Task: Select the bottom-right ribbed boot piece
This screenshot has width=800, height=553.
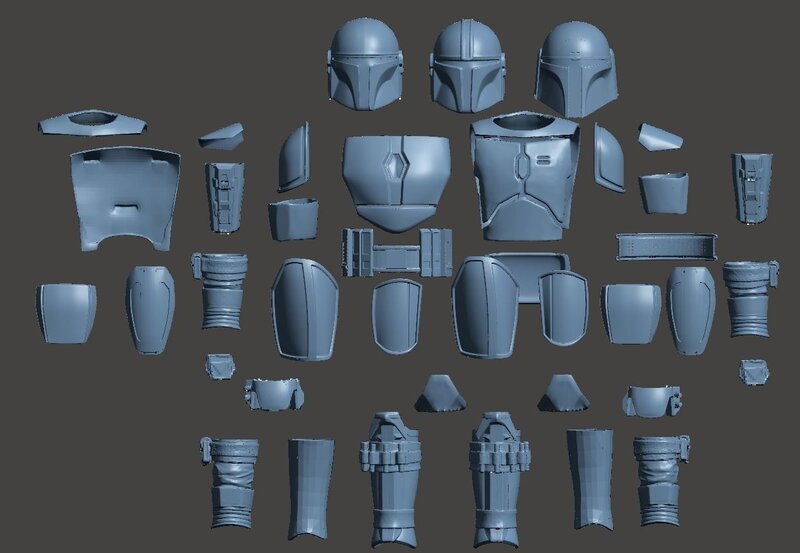Action: (663, 481)
